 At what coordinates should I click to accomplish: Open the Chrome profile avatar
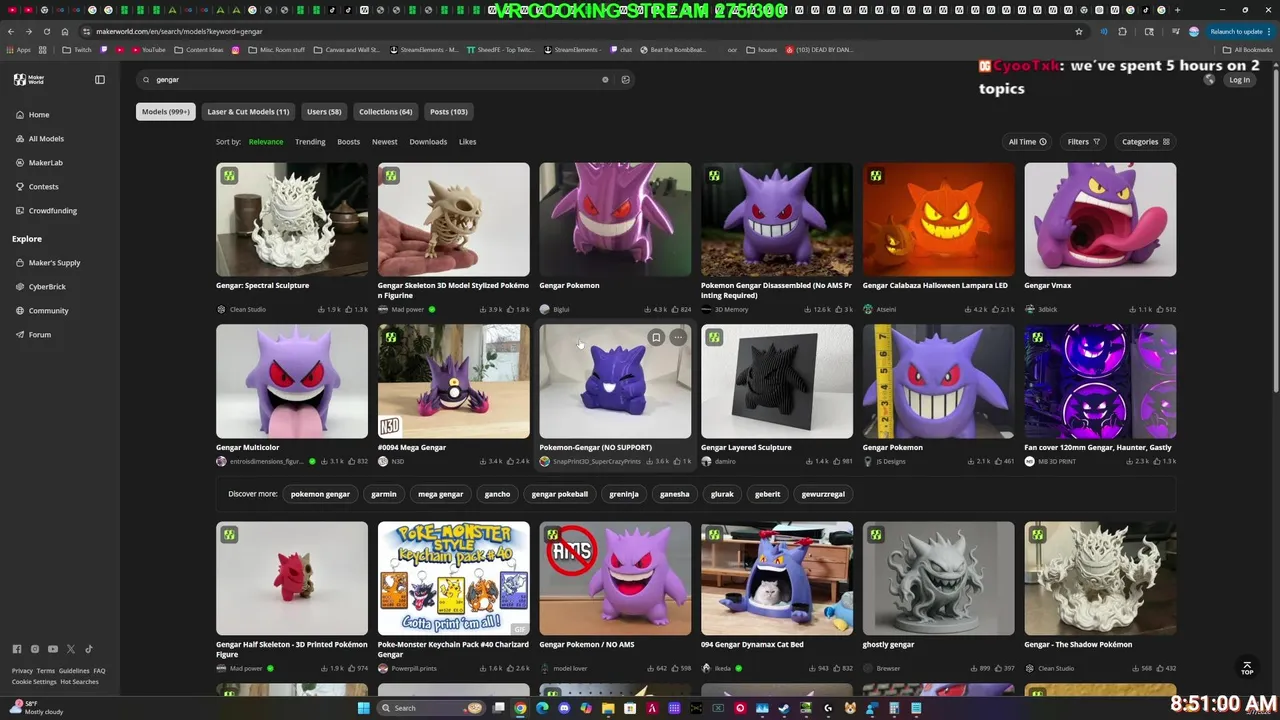click(1194, 31)
